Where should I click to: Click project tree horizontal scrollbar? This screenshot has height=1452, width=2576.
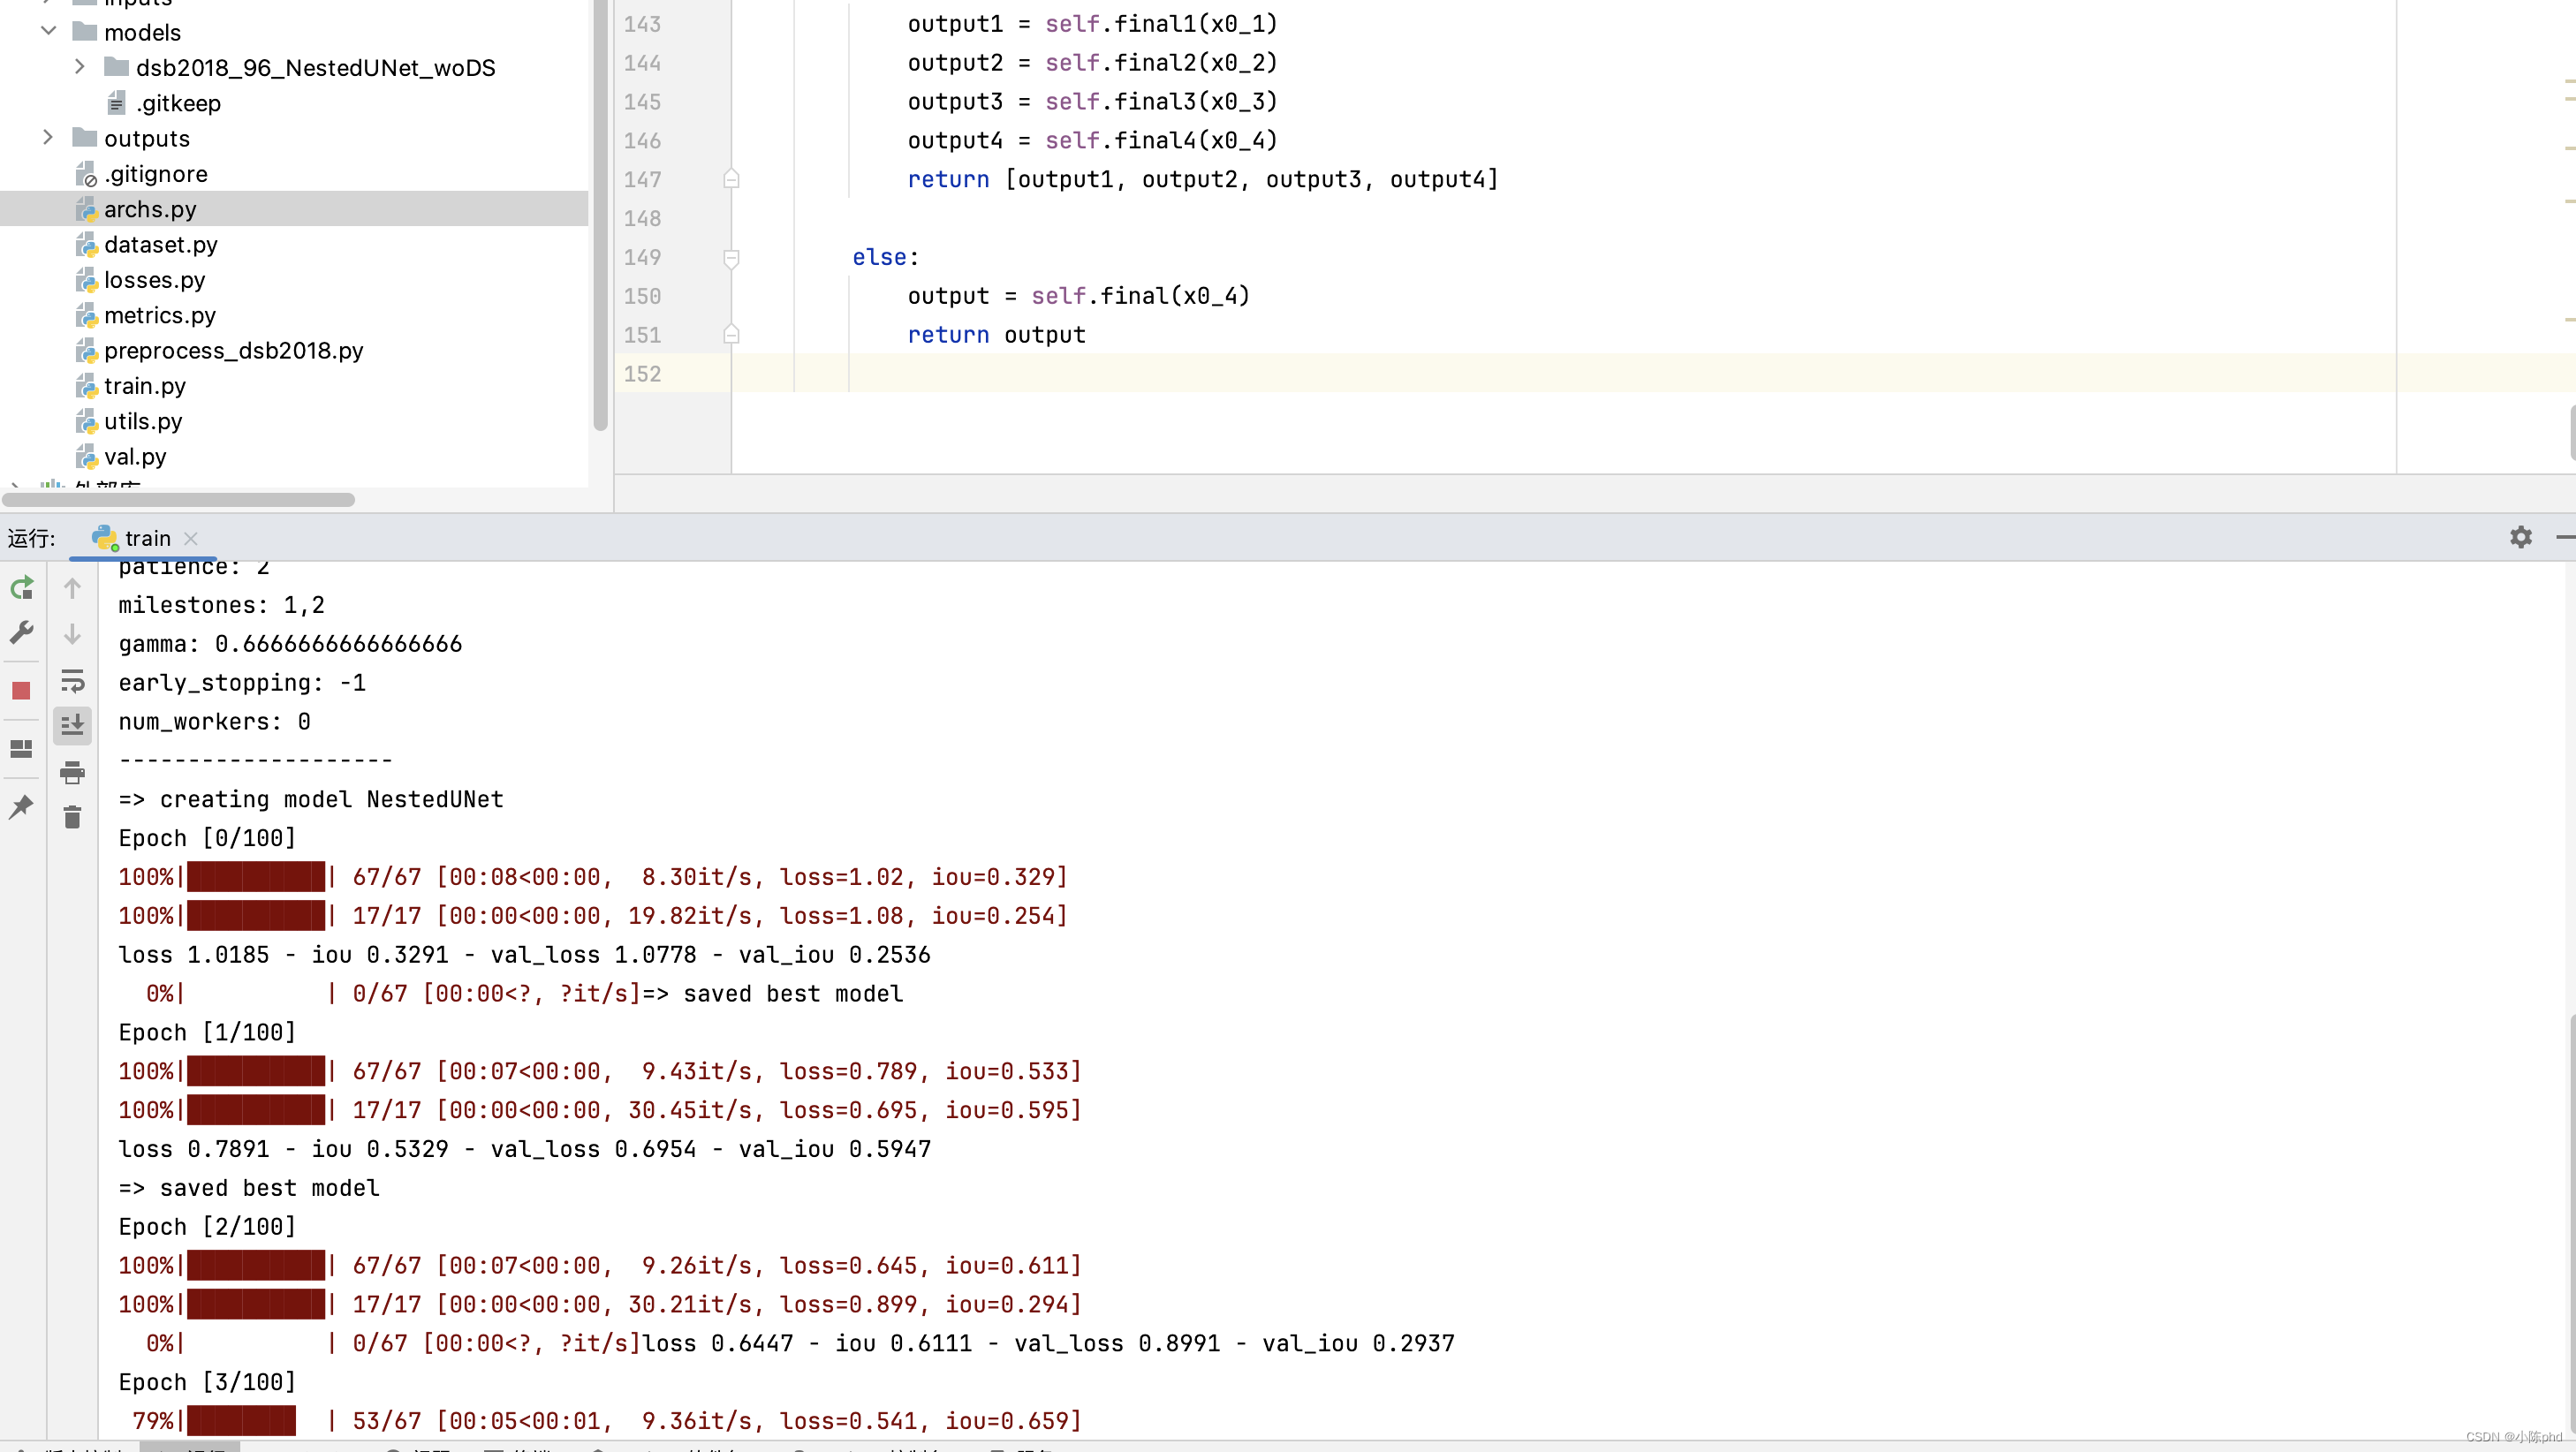click(x=178, y=499)
